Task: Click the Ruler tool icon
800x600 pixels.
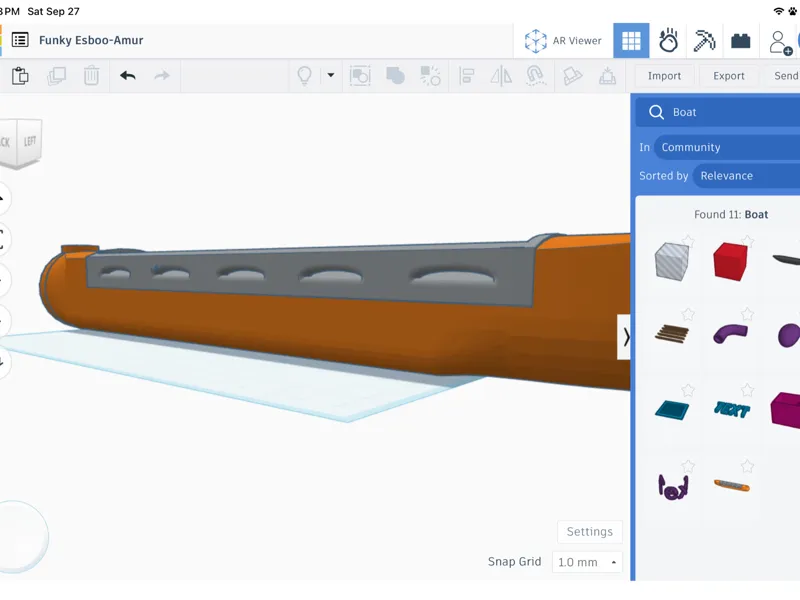Action: pos(607,76)
